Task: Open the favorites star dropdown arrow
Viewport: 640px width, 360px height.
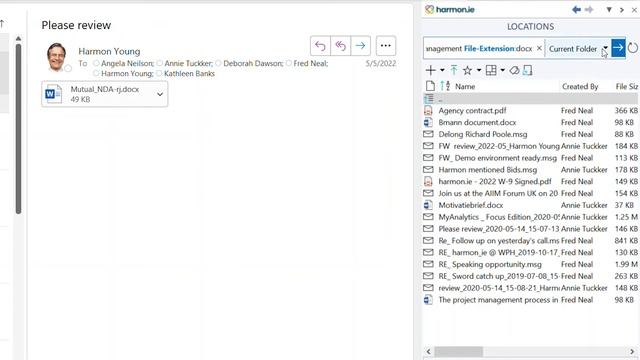Action: (x=479, y=70)
